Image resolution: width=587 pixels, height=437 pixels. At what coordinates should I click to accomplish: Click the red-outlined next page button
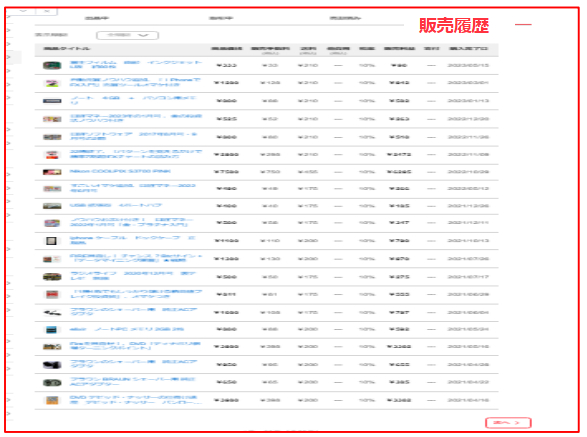coord(508,423)
